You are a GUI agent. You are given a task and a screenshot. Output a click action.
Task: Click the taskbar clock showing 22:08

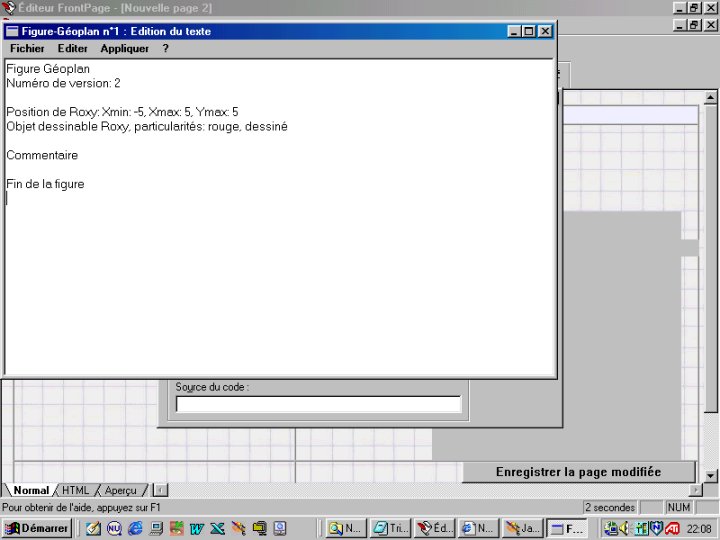click(x=699, y=529)
